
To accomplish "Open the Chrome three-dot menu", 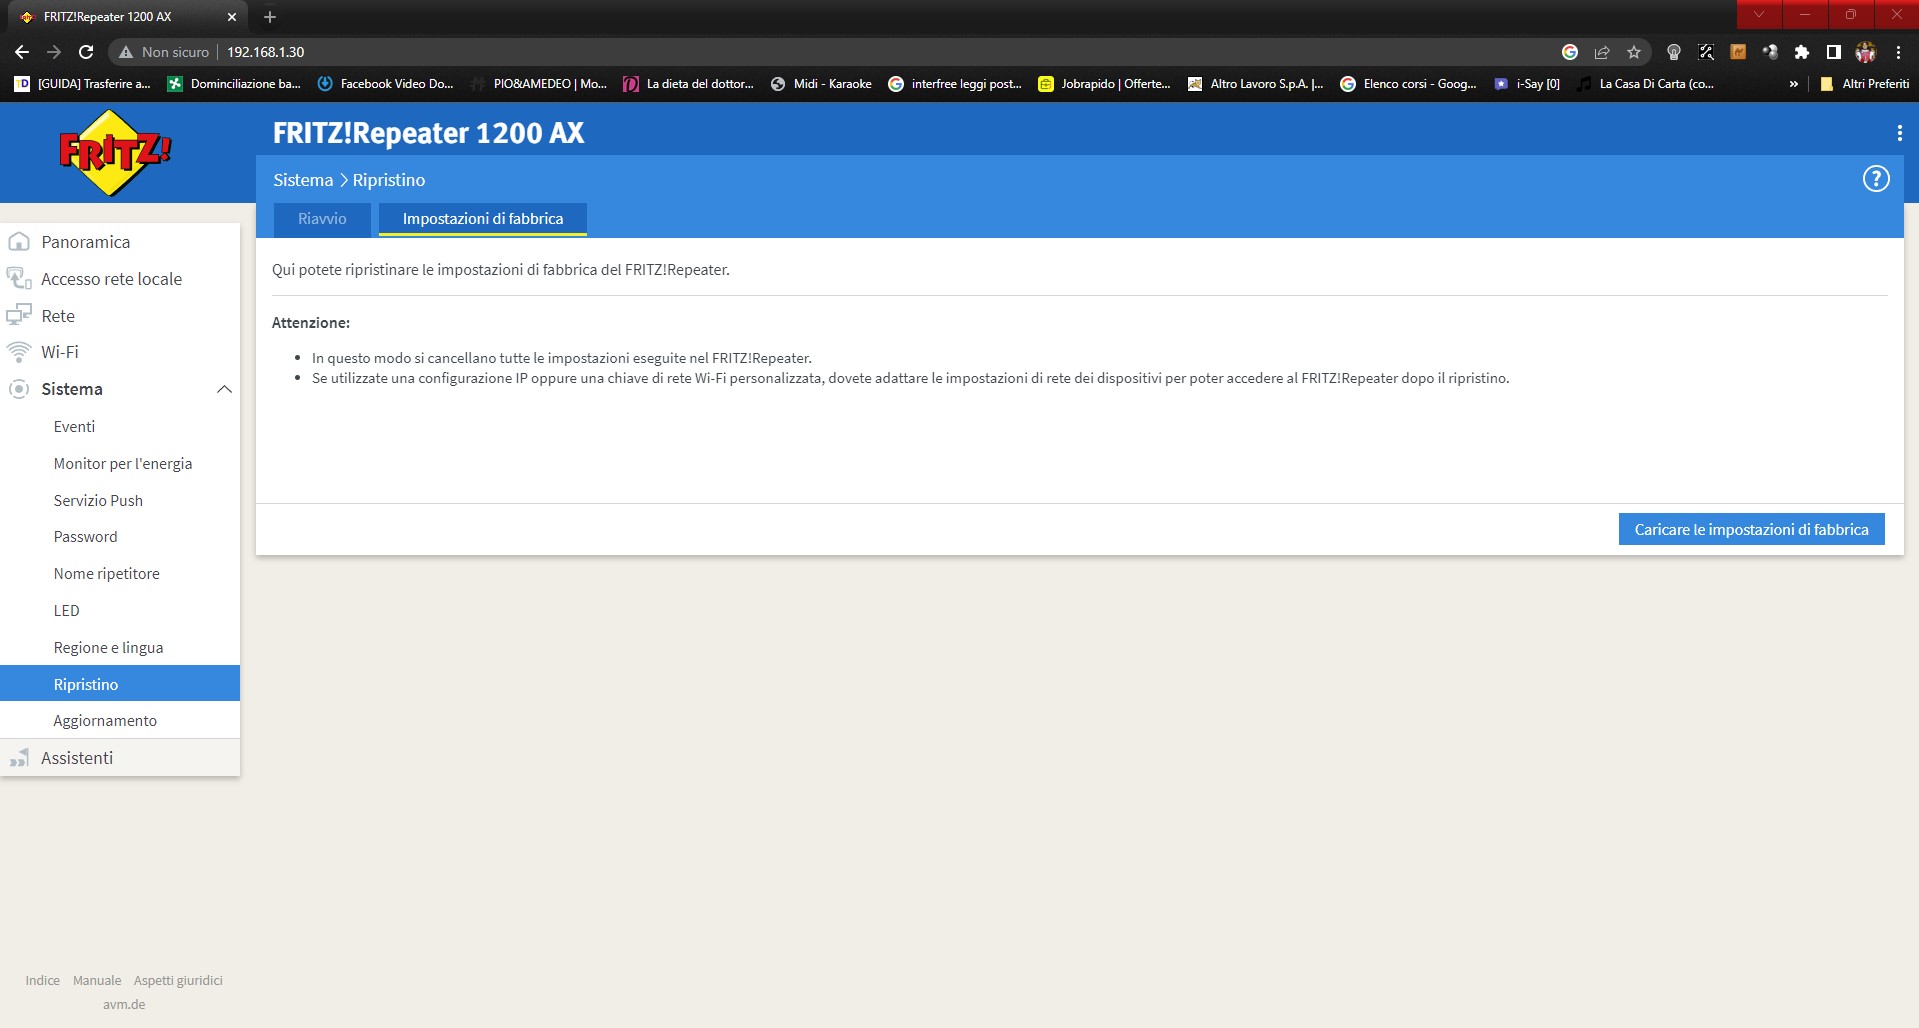I will tap(1898, 52).
